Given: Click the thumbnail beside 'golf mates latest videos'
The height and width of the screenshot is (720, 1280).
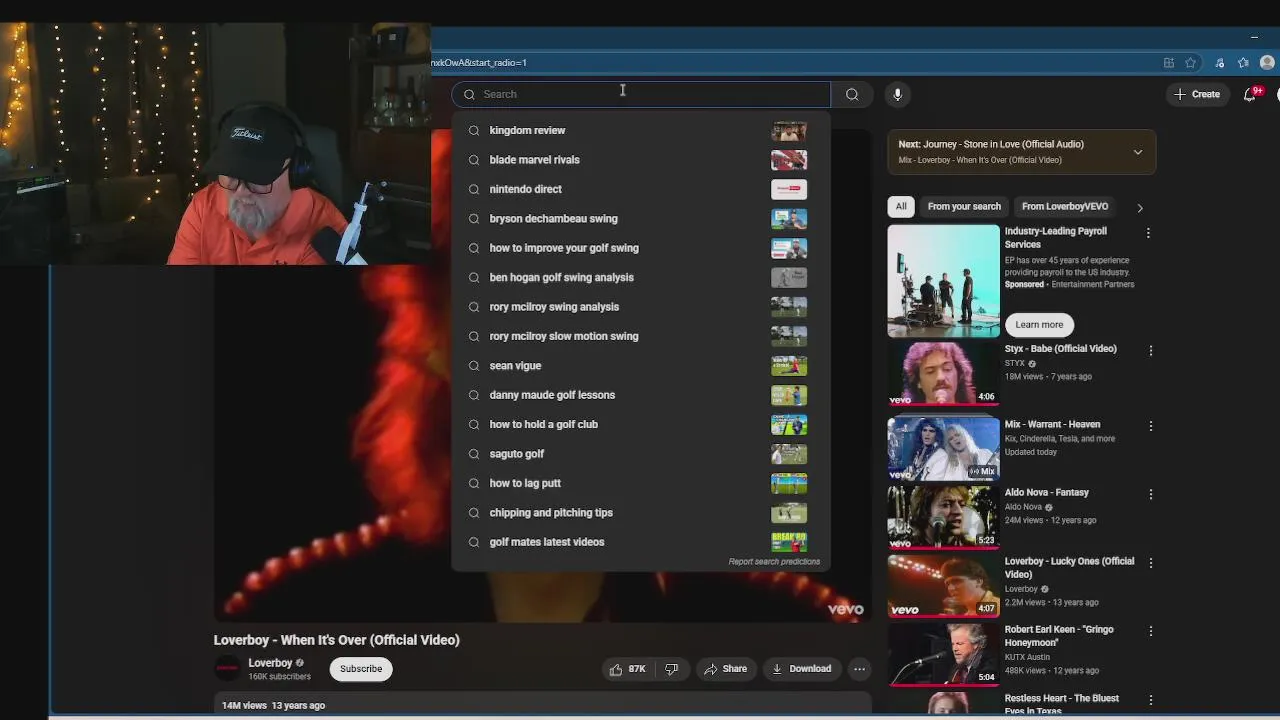Looking at the screenshot, I should [x=789, y=542].
